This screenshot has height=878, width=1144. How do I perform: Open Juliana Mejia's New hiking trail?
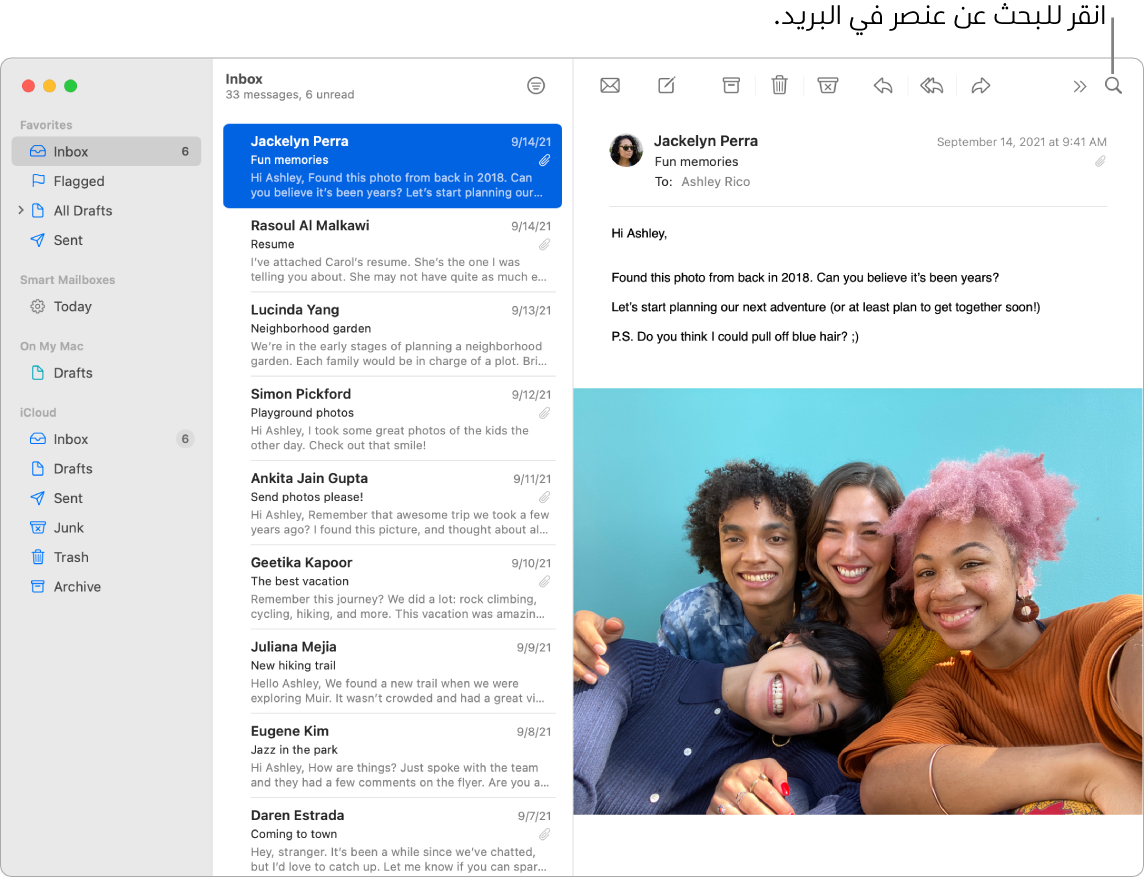393,671
